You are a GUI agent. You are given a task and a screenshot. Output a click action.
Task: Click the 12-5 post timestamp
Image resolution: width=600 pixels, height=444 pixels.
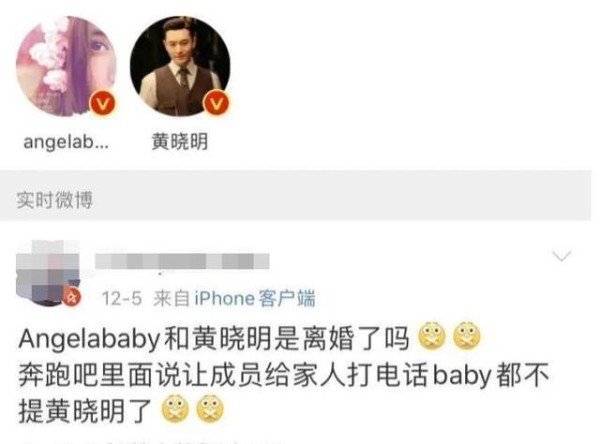click(x=122, y=299)
